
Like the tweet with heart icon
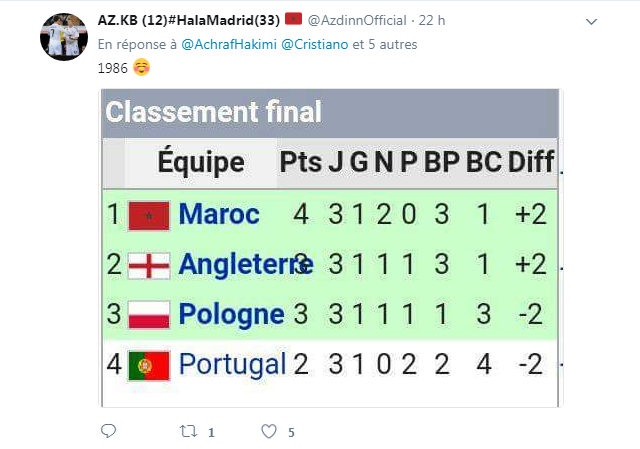tap(268, 432)
